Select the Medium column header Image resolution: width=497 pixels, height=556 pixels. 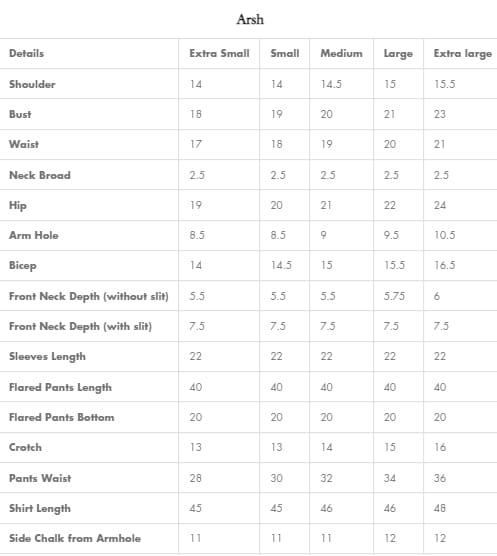pyautogui.click(x=341, y=54)
